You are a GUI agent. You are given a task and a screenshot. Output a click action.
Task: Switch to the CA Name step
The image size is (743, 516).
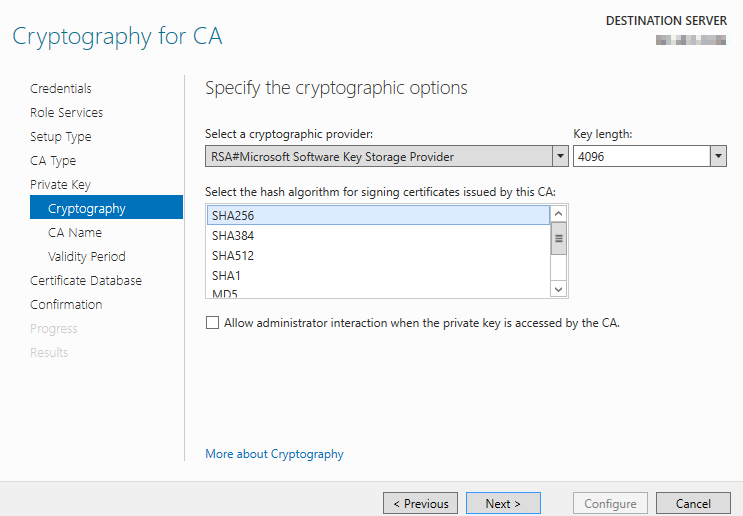[75, 233]
